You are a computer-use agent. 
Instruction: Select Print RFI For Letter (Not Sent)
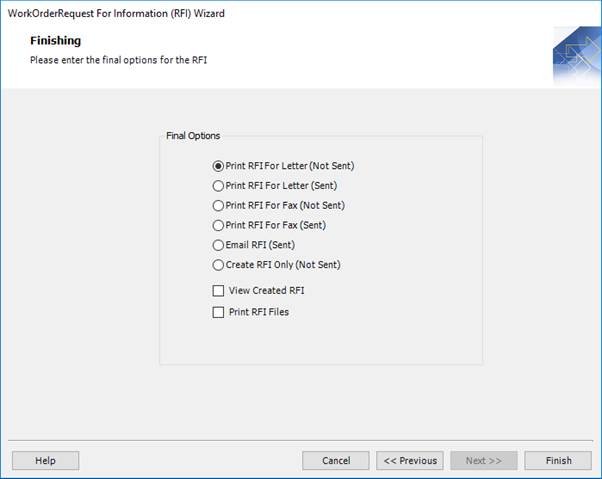pos(219,166)
